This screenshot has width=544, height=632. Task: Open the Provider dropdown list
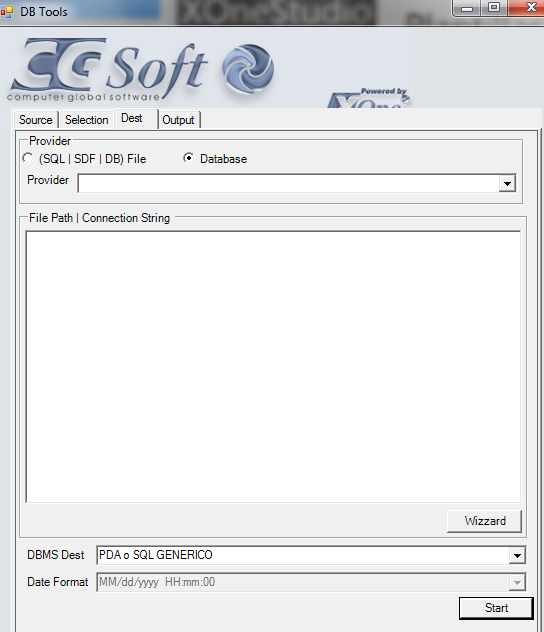click(507, 184)
